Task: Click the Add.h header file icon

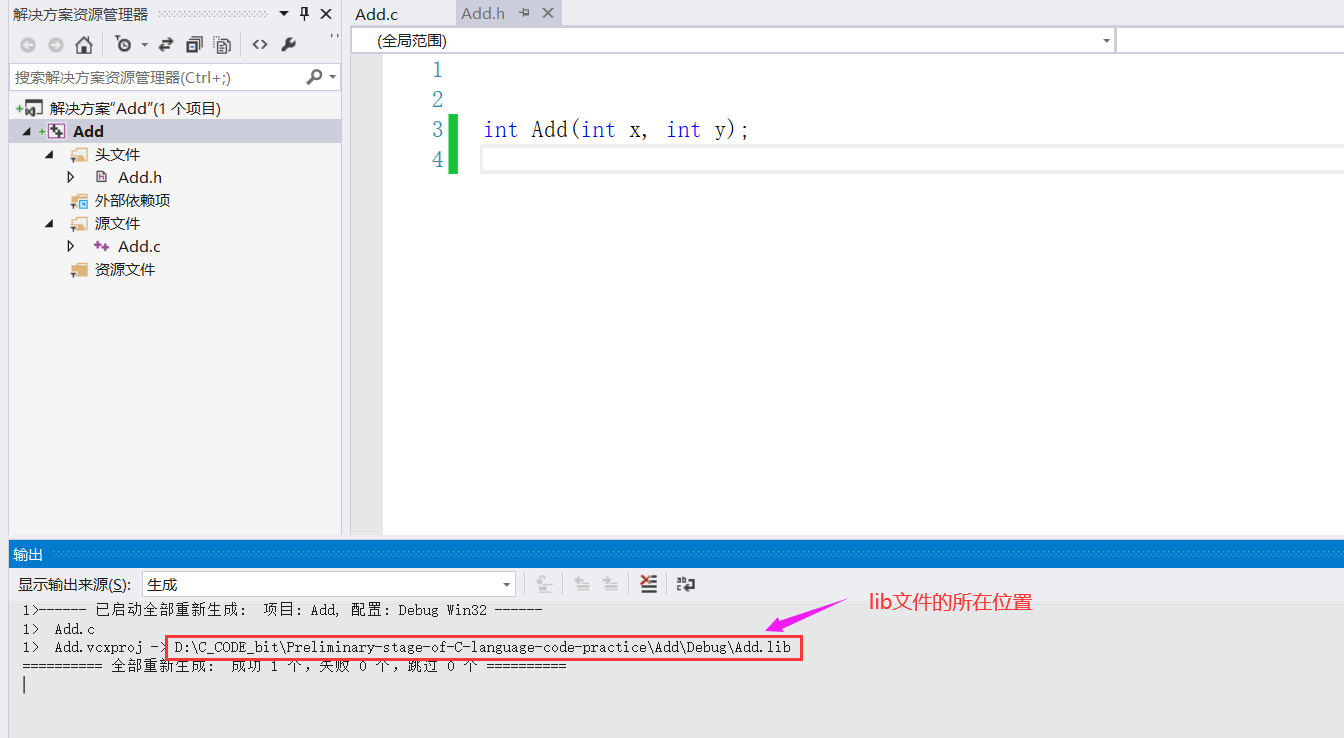Action: (x=101, y=177)
